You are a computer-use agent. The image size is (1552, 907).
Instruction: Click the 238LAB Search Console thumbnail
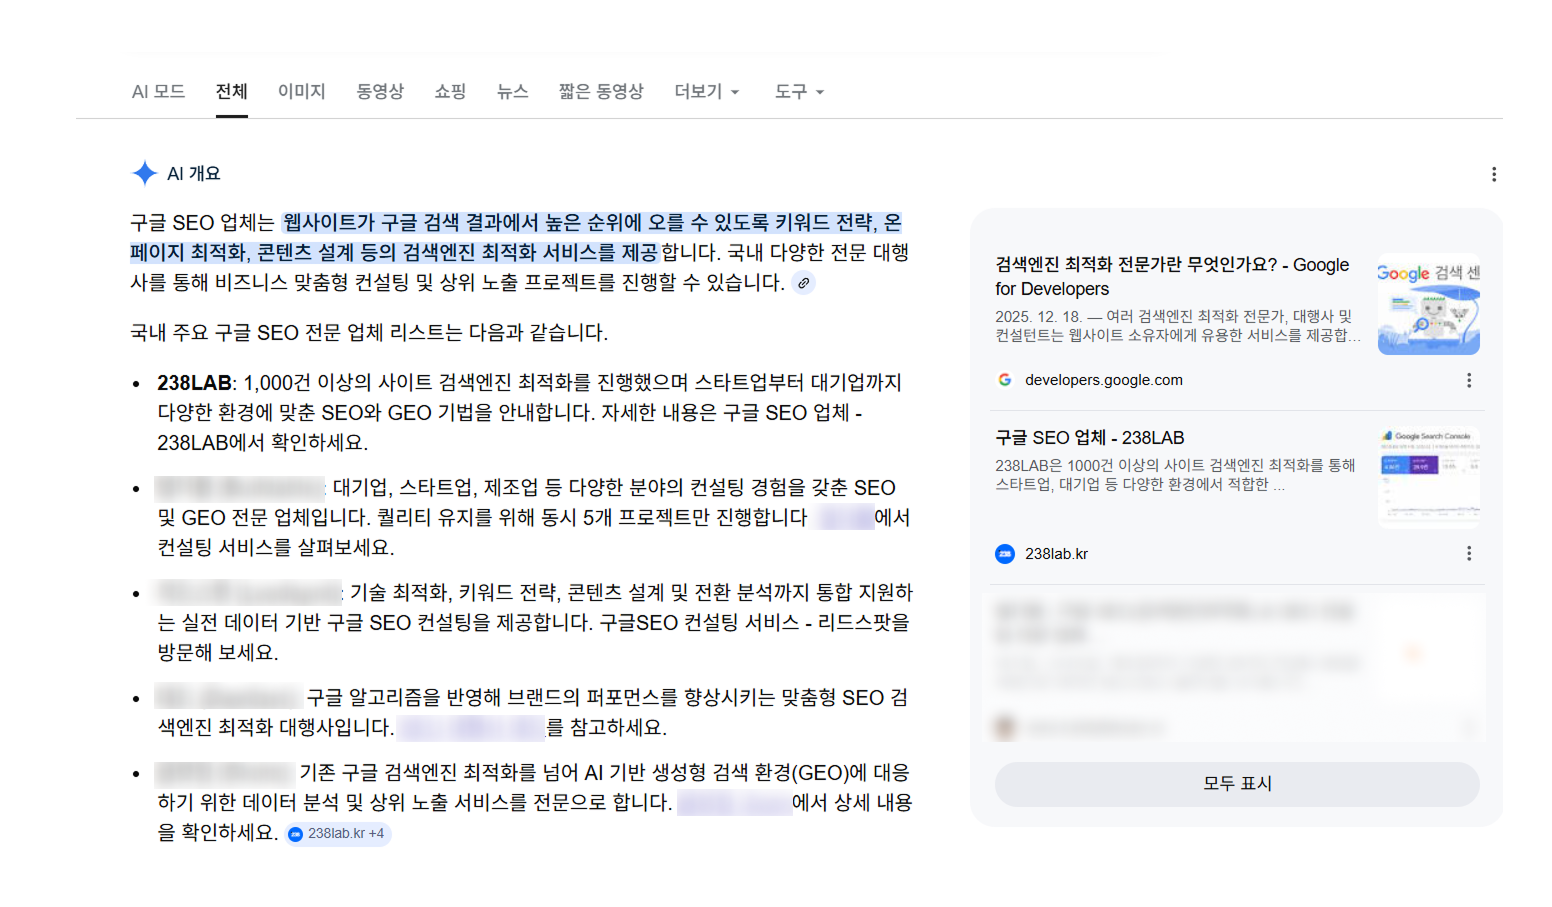(x=1429, y=477)
